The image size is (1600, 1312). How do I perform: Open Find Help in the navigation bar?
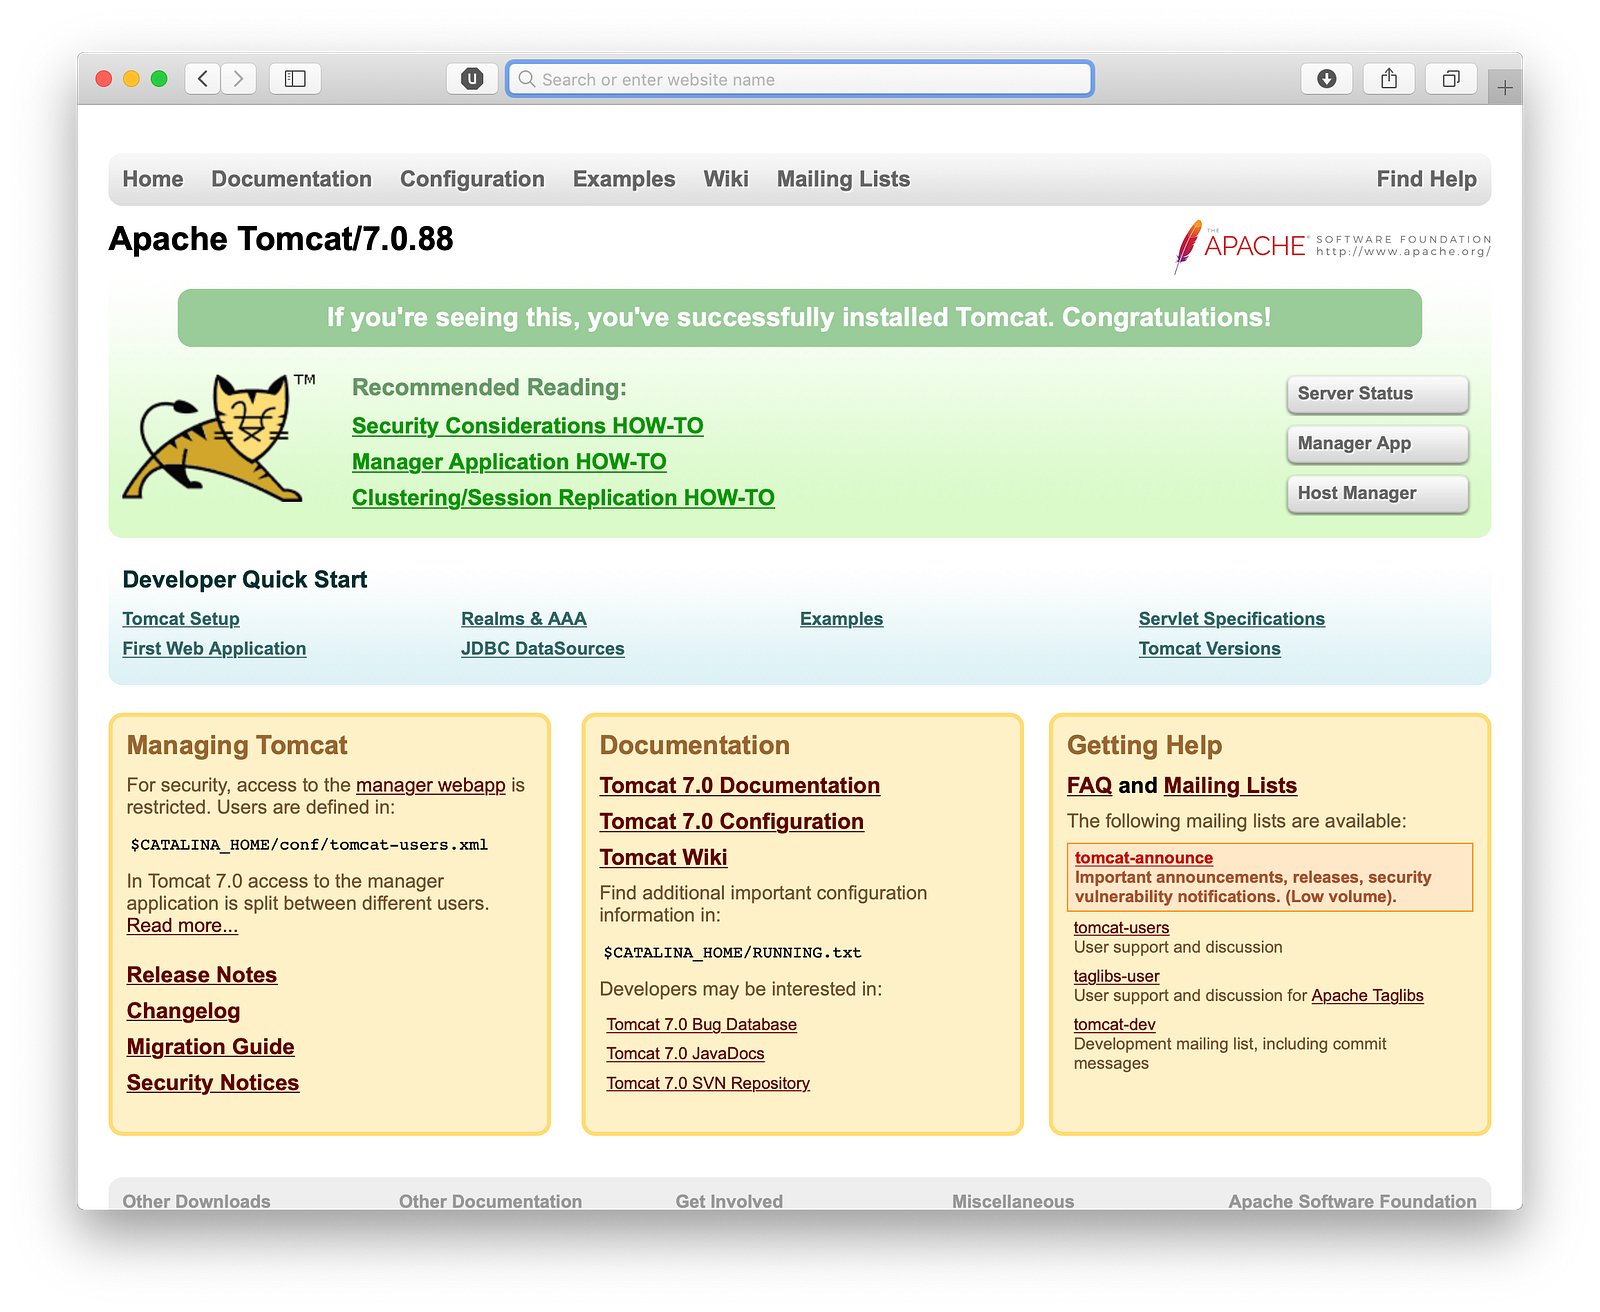[1427, 179]
